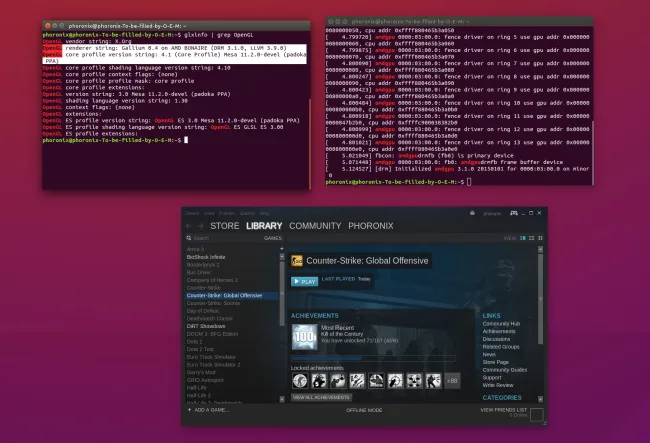The height and width of the screenshot is (443, 650).
Task: Switch to the last library view mode icon
Action: pyautogui.click(x=542, y=239)
